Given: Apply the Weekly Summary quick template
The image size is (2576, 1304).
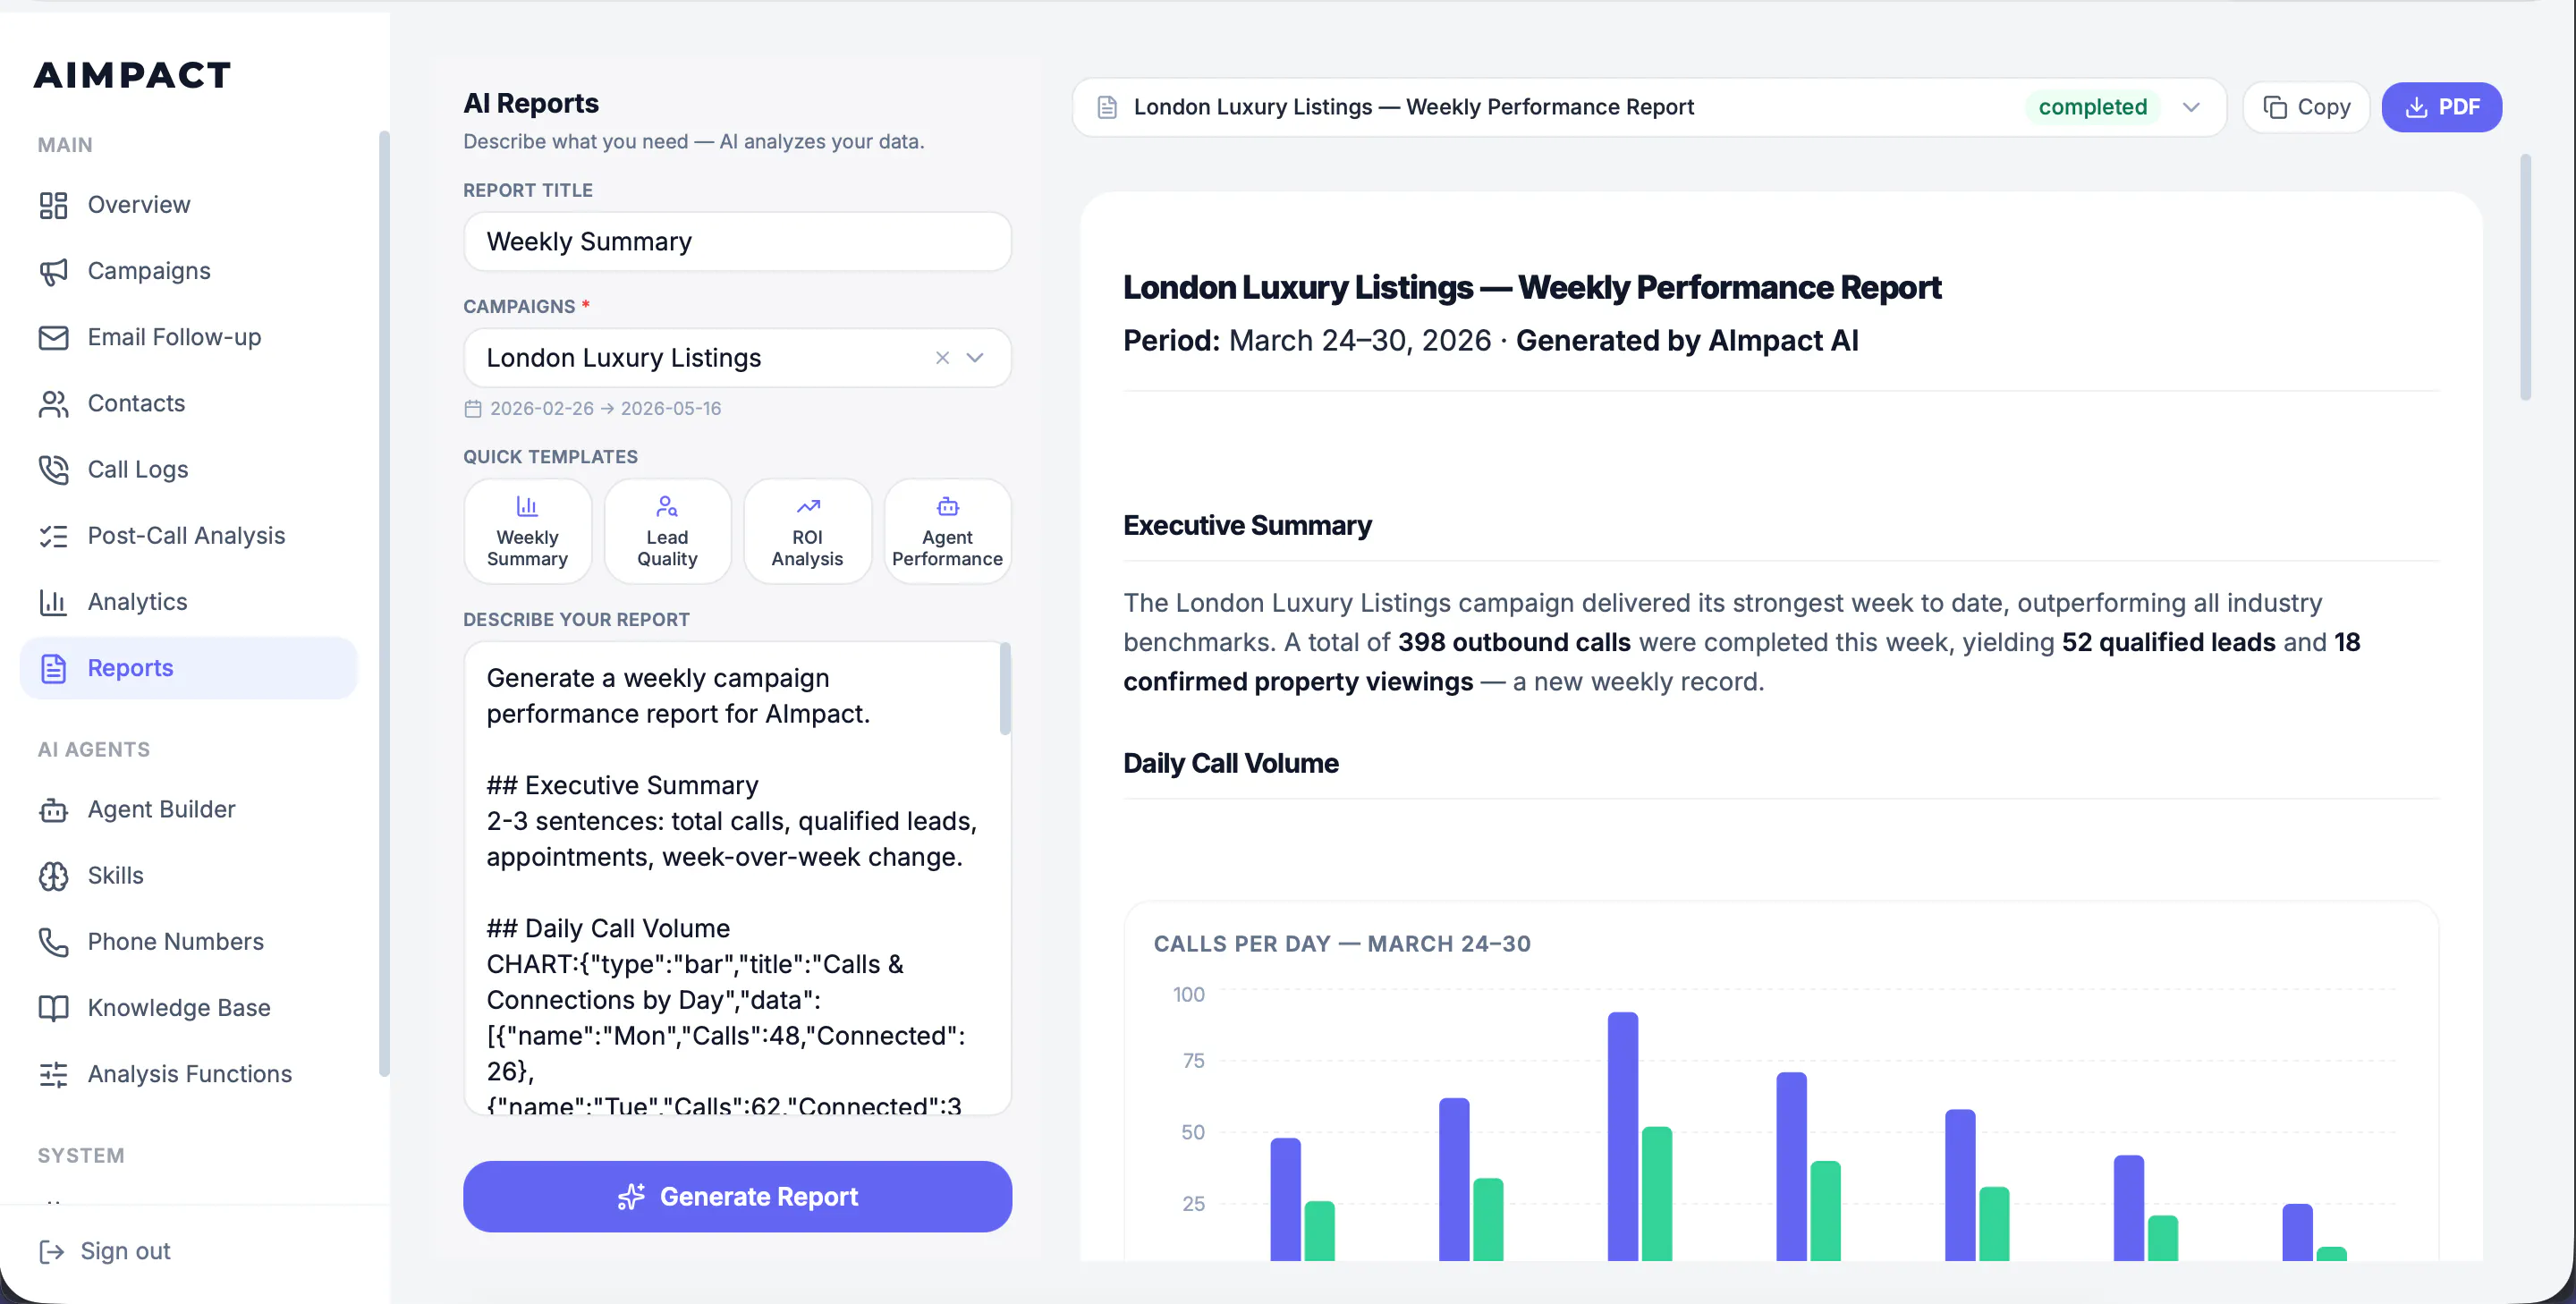Looking at the screenshot, I should (x=527, y=531).
